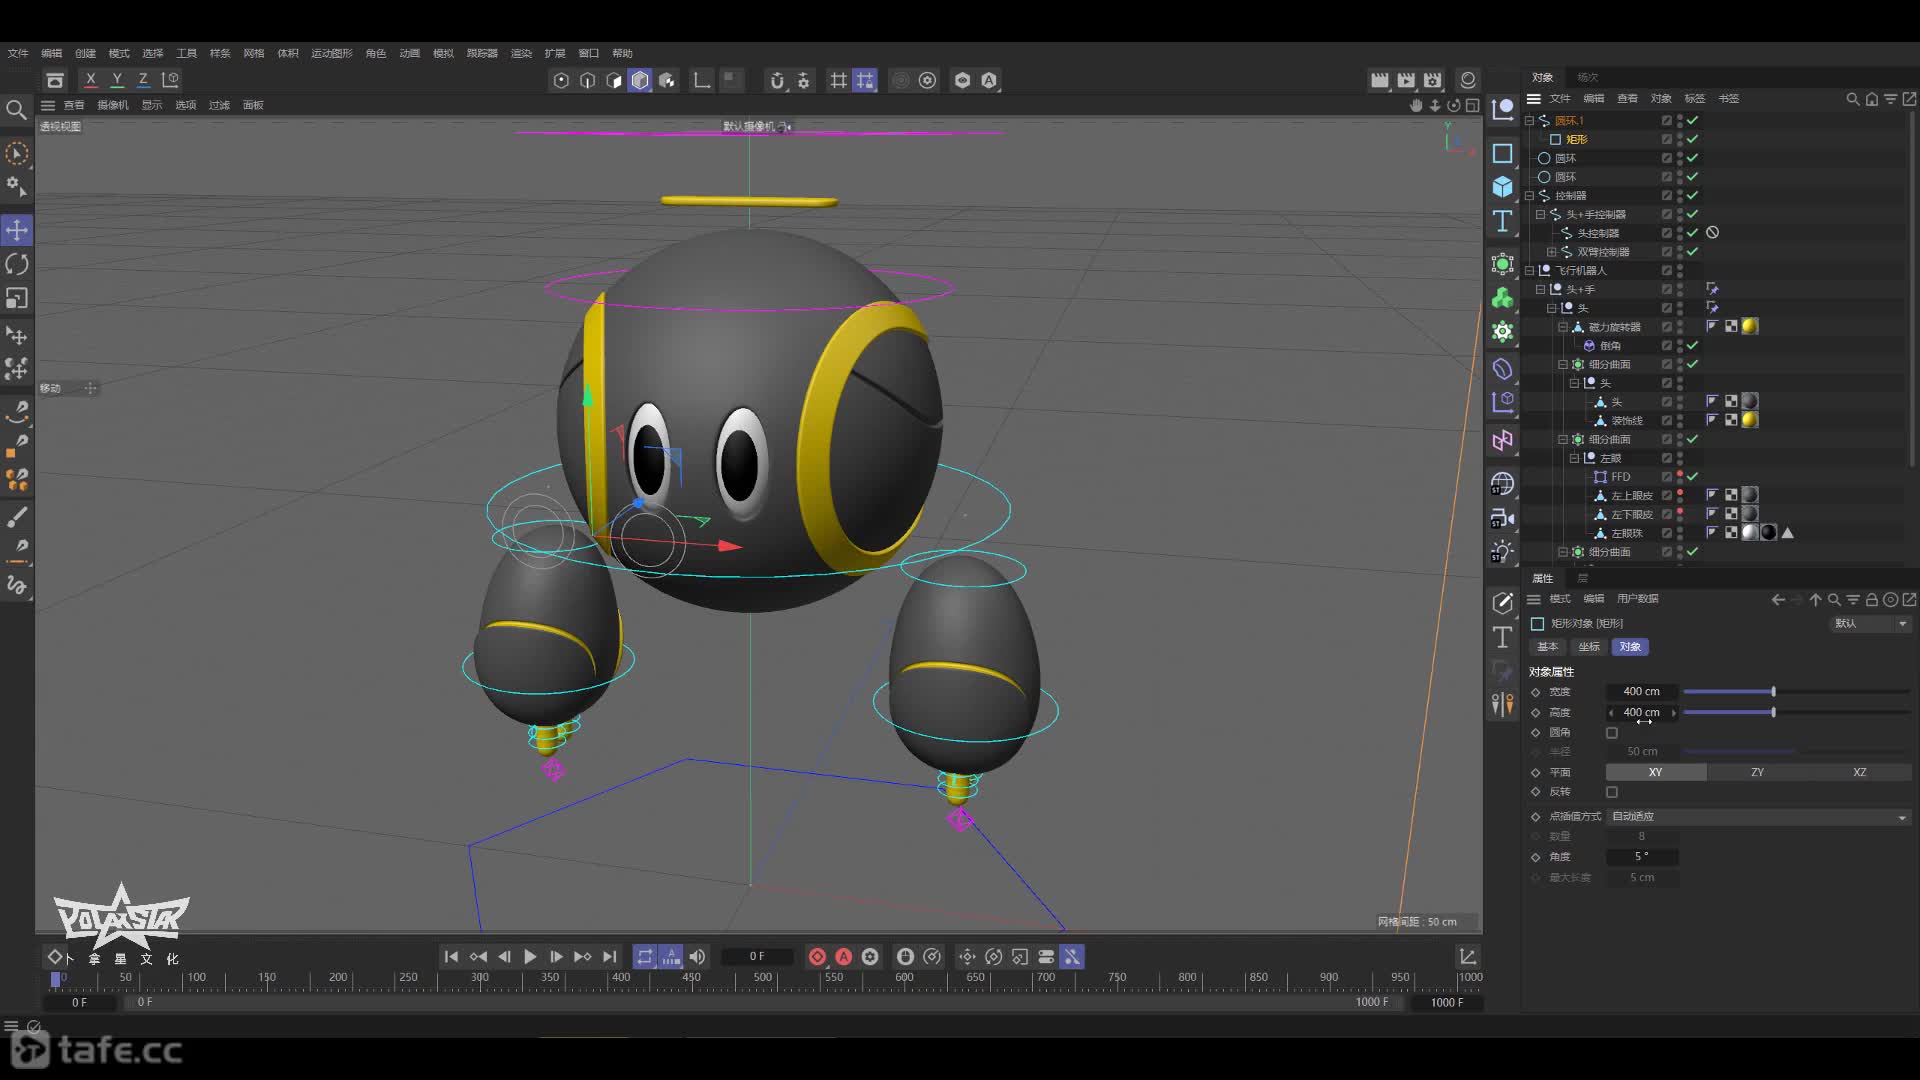Image resolution: width=1920 pixels, height=1080 pixels.
Task: Select the Scale tool in left toolbar
Action: pyautogui.click(x=17, y=298)
